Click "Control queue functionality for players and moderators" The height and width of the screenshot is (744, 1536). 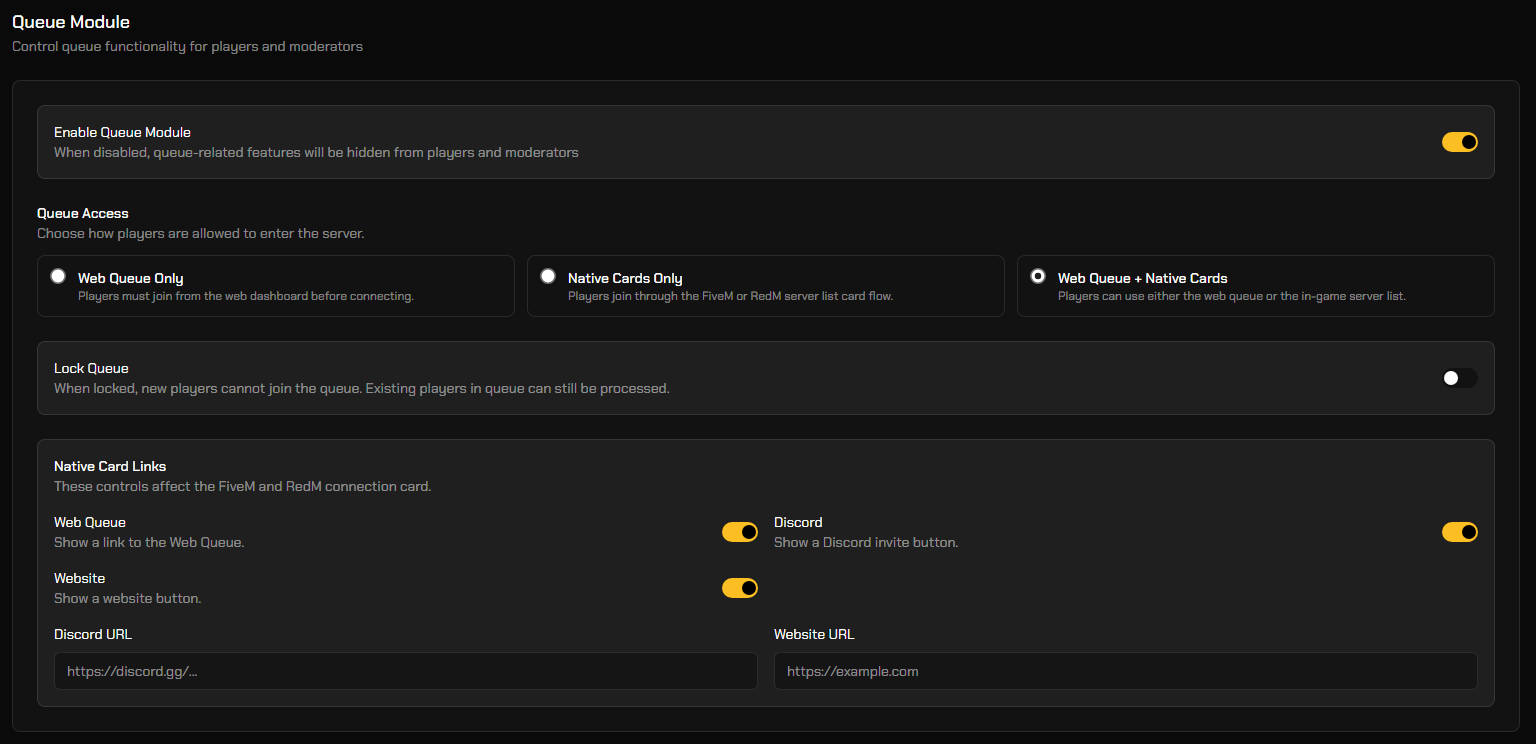coord(187,47)
